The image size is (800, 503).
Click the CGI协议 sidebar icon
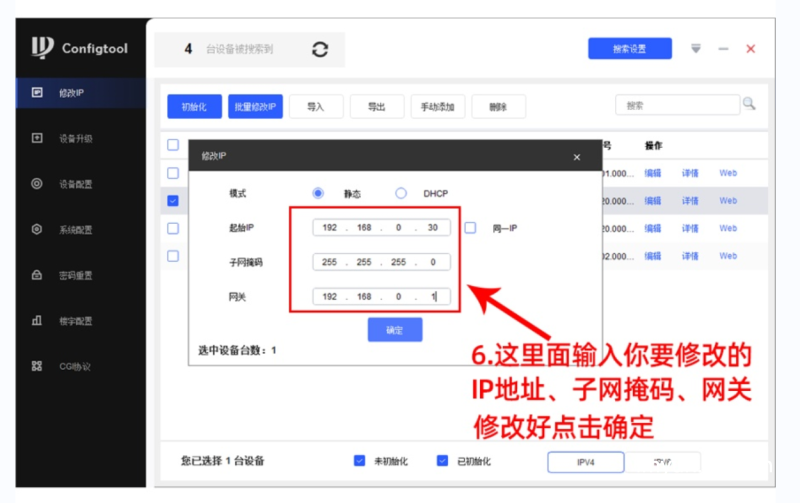(37, 366)
